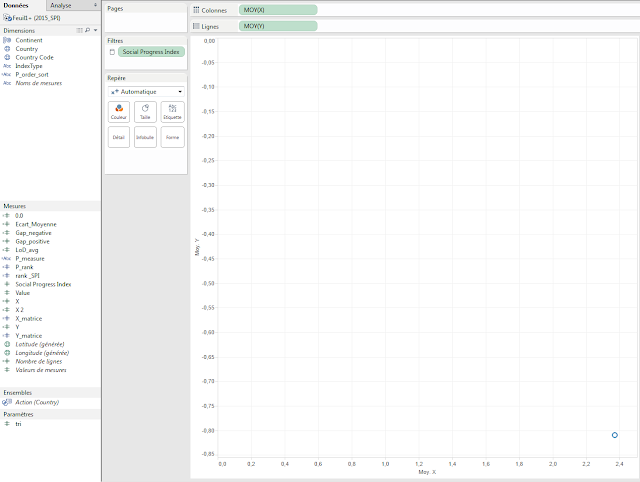640x482 pixels.
Task: Click the globe icon beside Country
Action: coord(7,49)
